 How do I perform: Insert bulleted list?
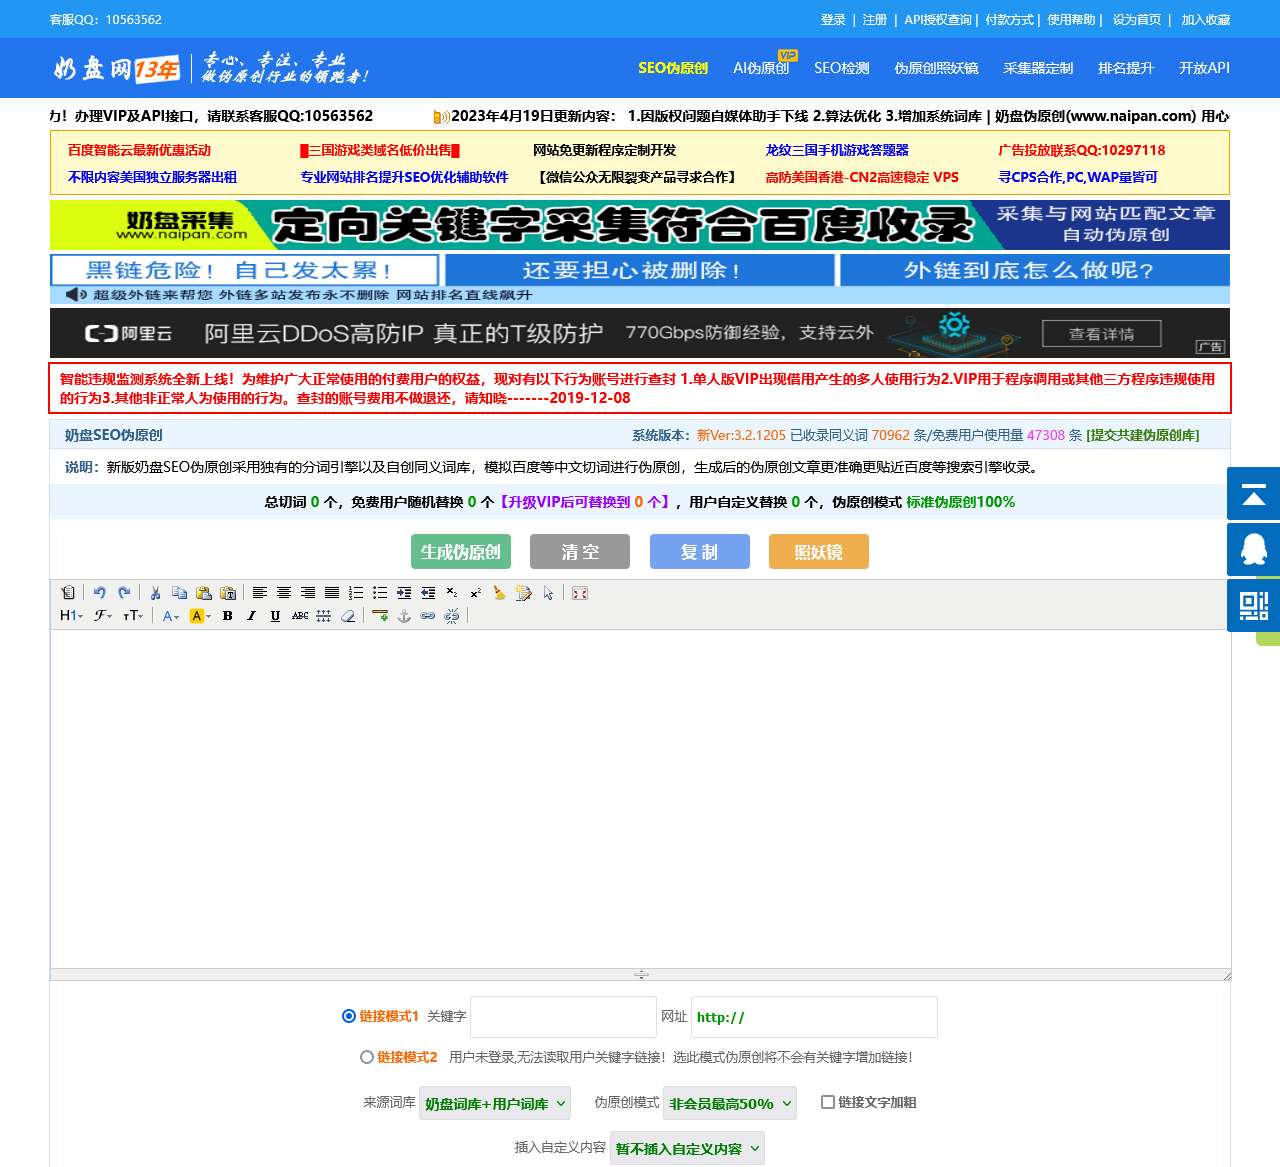point(380,593)
